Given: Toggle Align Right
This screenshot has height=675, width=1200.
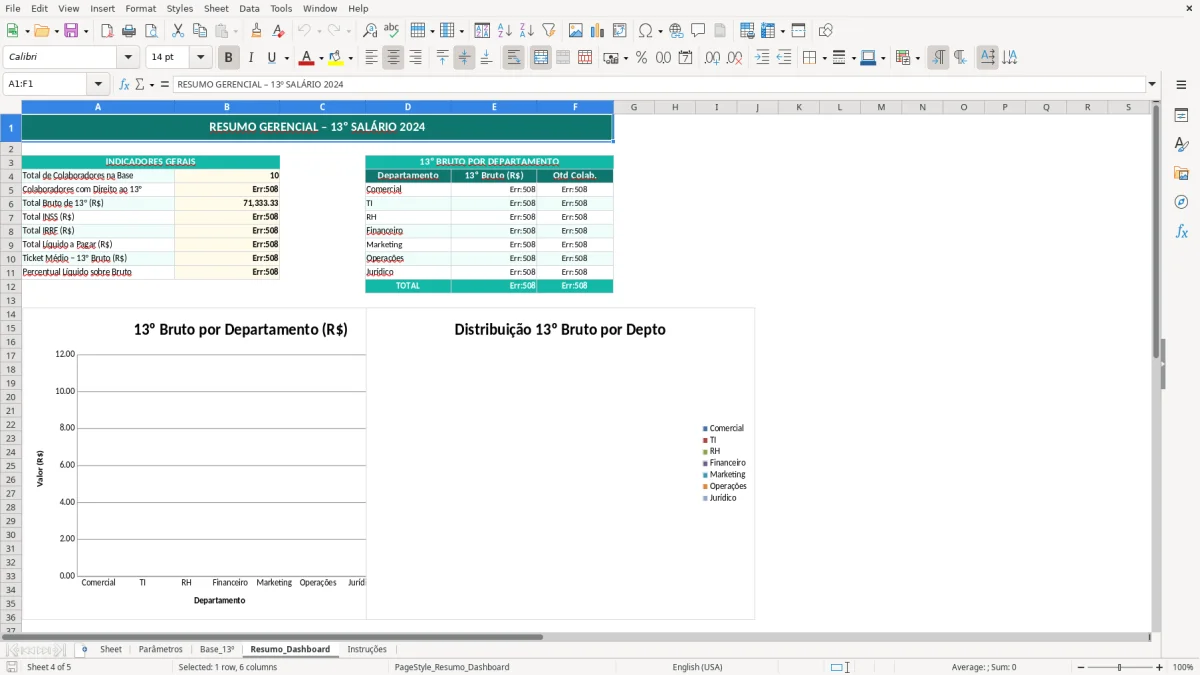Looking at the screenshot, I should tap(415, 58).
